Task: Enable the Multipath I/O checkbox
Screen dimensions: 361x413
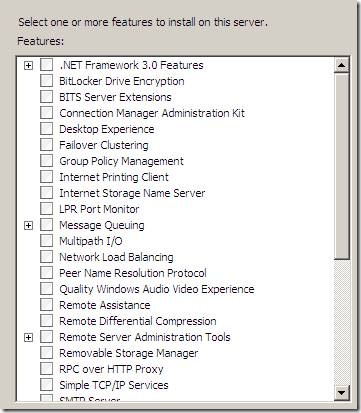Action: 46,241
